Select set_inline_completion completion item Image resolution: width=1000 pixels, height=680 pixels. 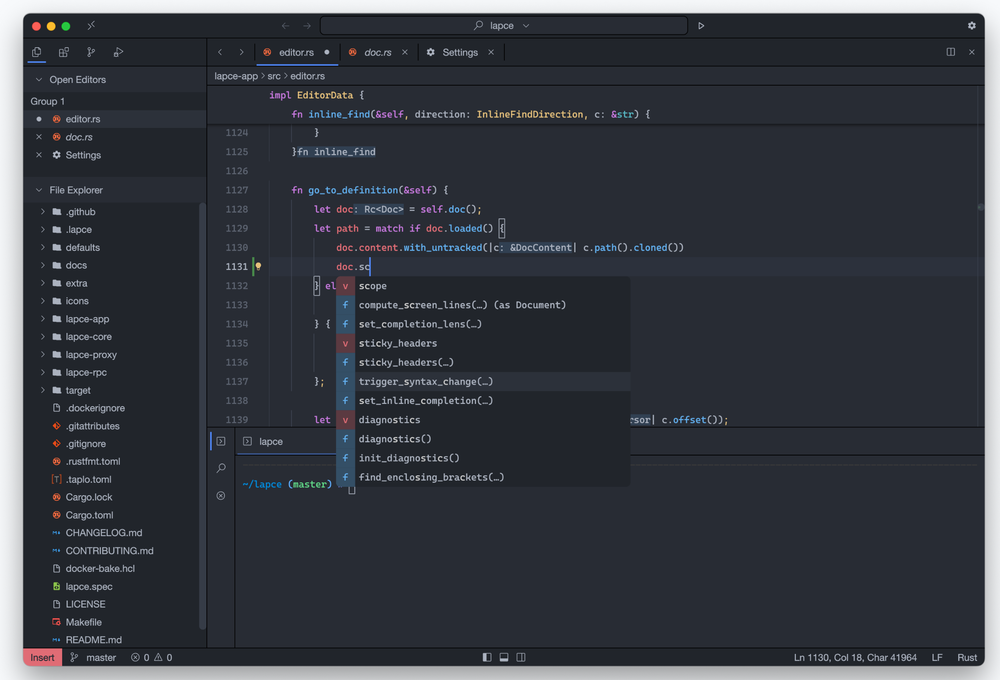point(483,401)
